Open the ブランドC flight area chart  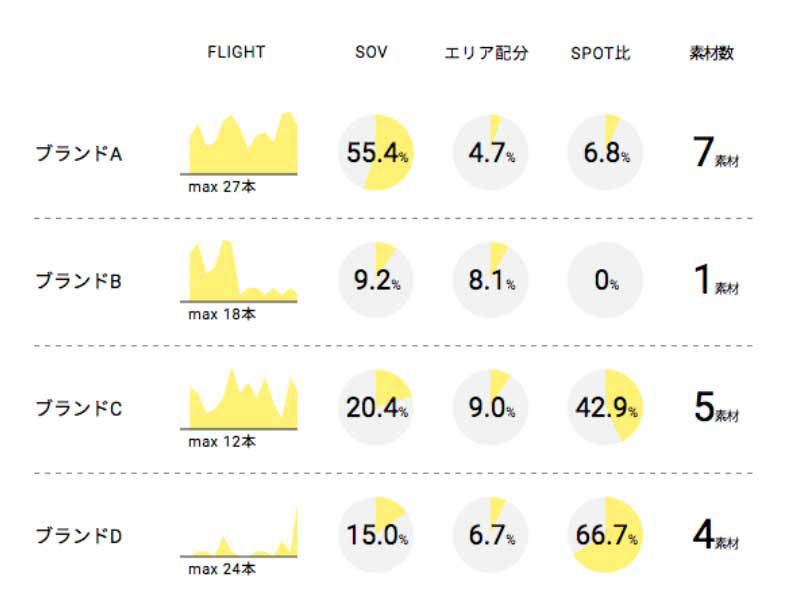(x=244, y=399)
